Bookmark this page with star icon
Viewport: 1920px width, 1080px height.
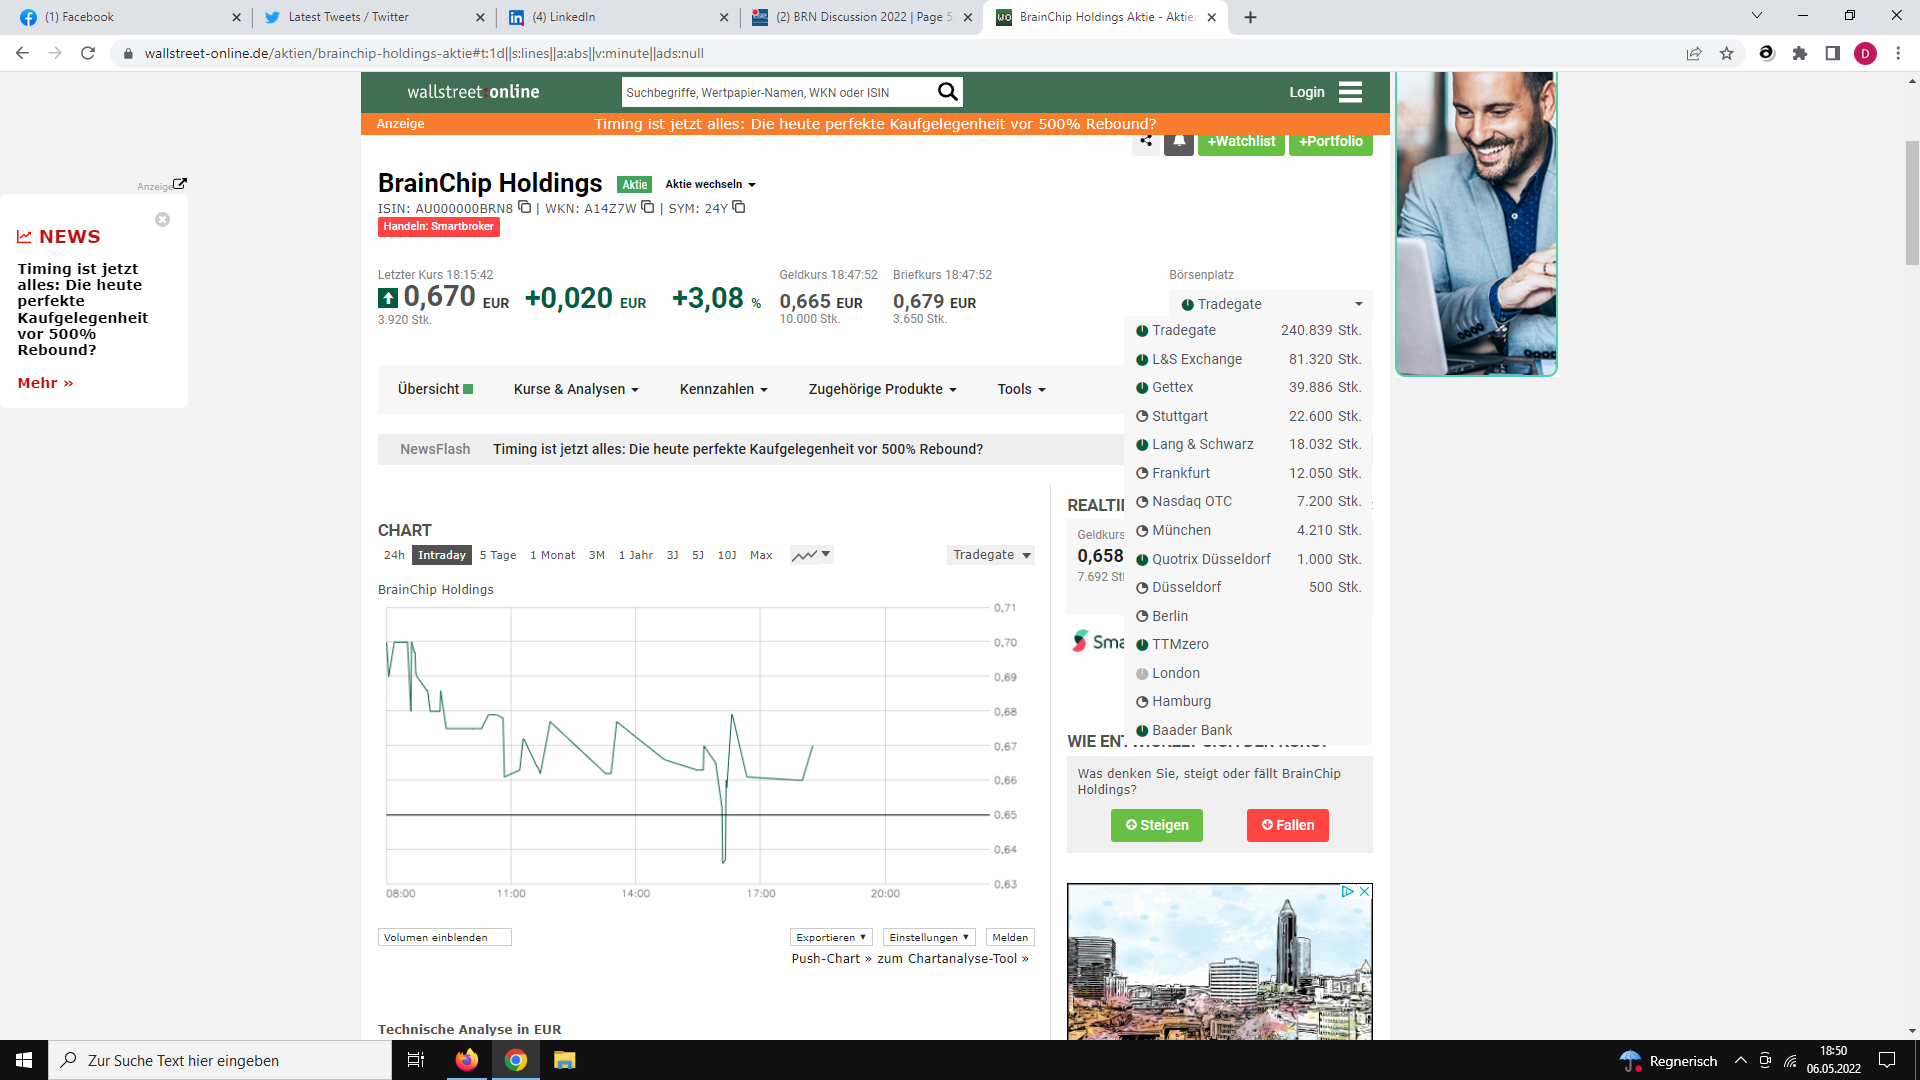point(1727,53)
